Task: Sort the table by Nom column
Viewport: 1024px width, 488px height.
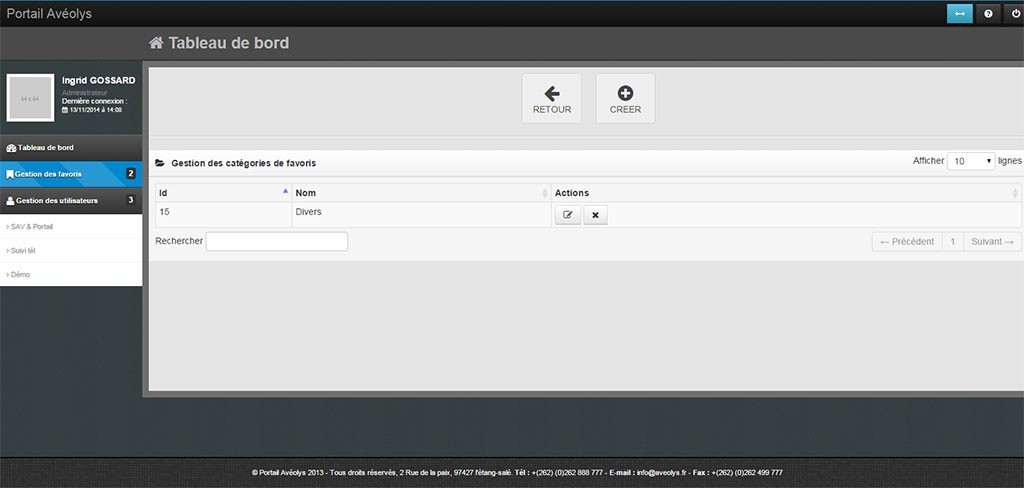Action: click(420, 192)
